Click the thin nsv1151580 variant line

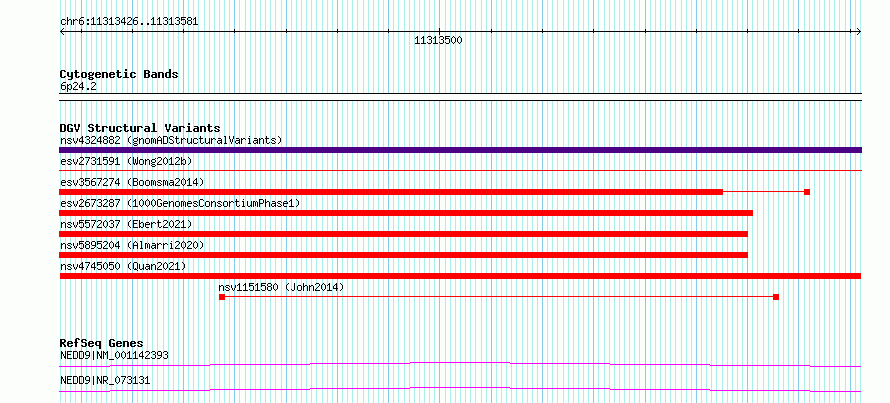tap(499, 297)
